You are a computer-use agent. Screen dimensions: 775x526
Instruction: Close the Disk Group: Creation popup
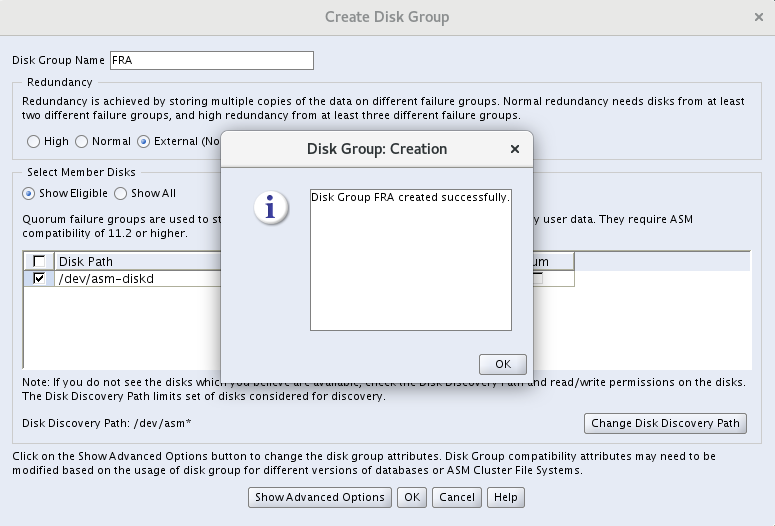tap(515, 149)
